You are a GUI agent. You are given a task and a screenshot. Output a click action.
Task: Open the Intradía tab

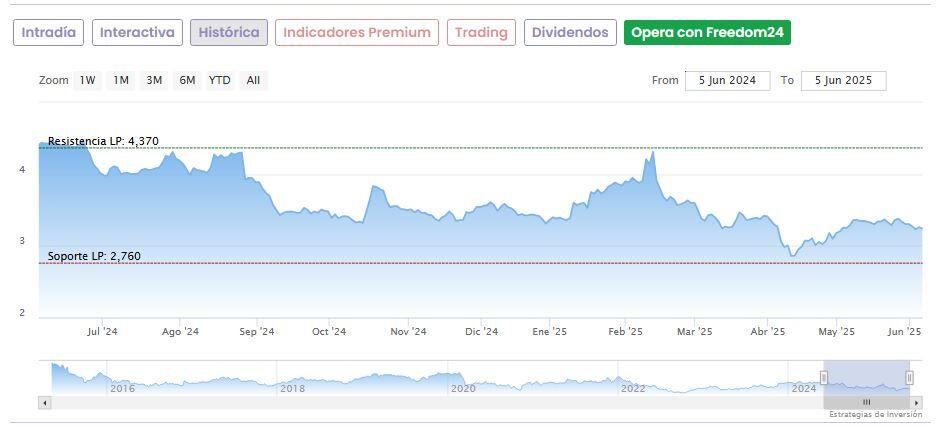tap(48, 33)
